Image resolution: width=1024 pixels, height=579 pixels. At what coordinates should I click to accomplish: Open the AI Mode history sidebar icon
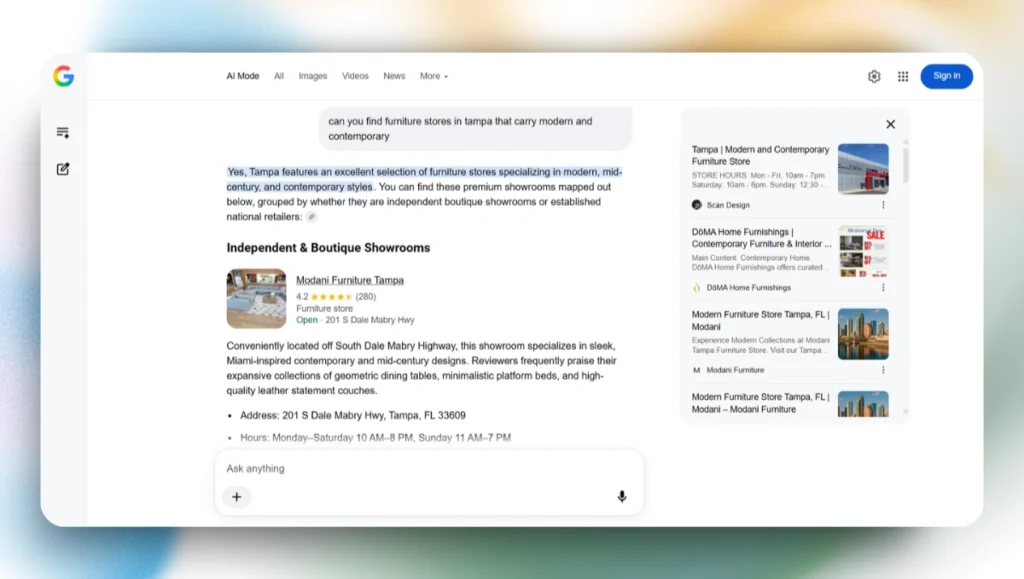coord(63,133)
